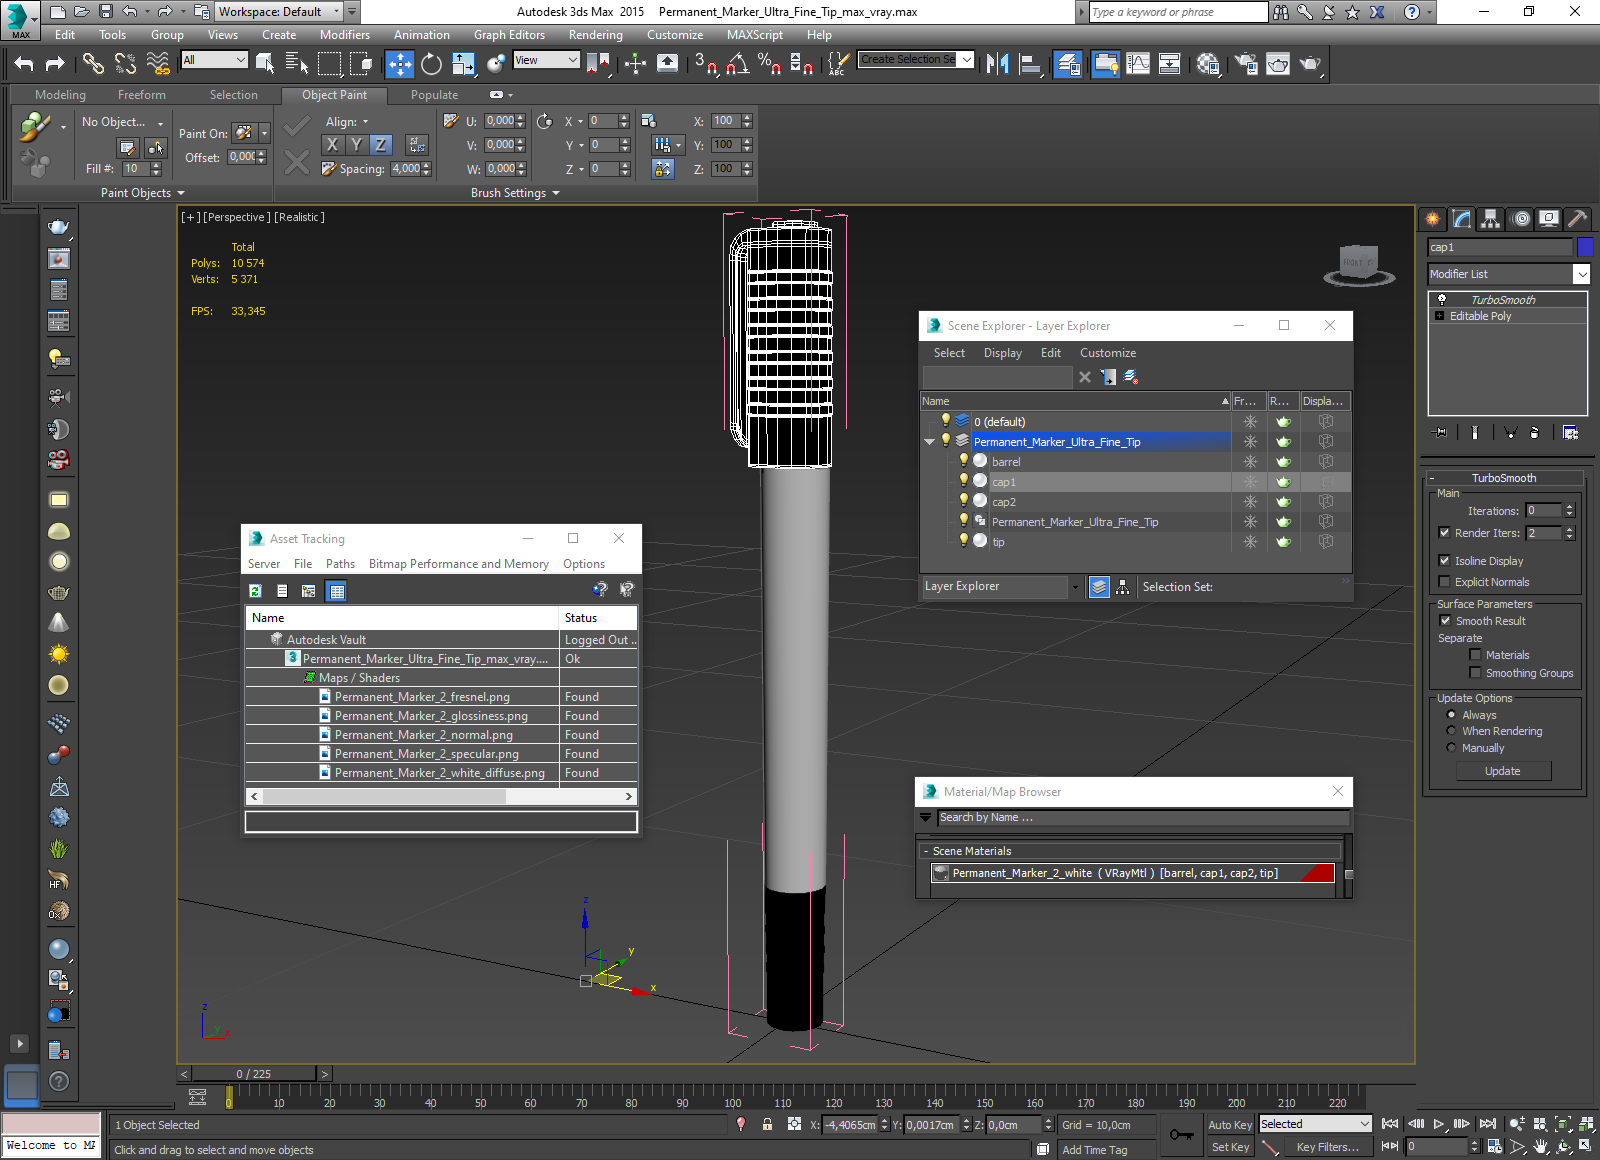The width and height of the screenshot is (1600, 1160).
Task: Collapse the Scene Materials group
Action: tap(925, 851)
